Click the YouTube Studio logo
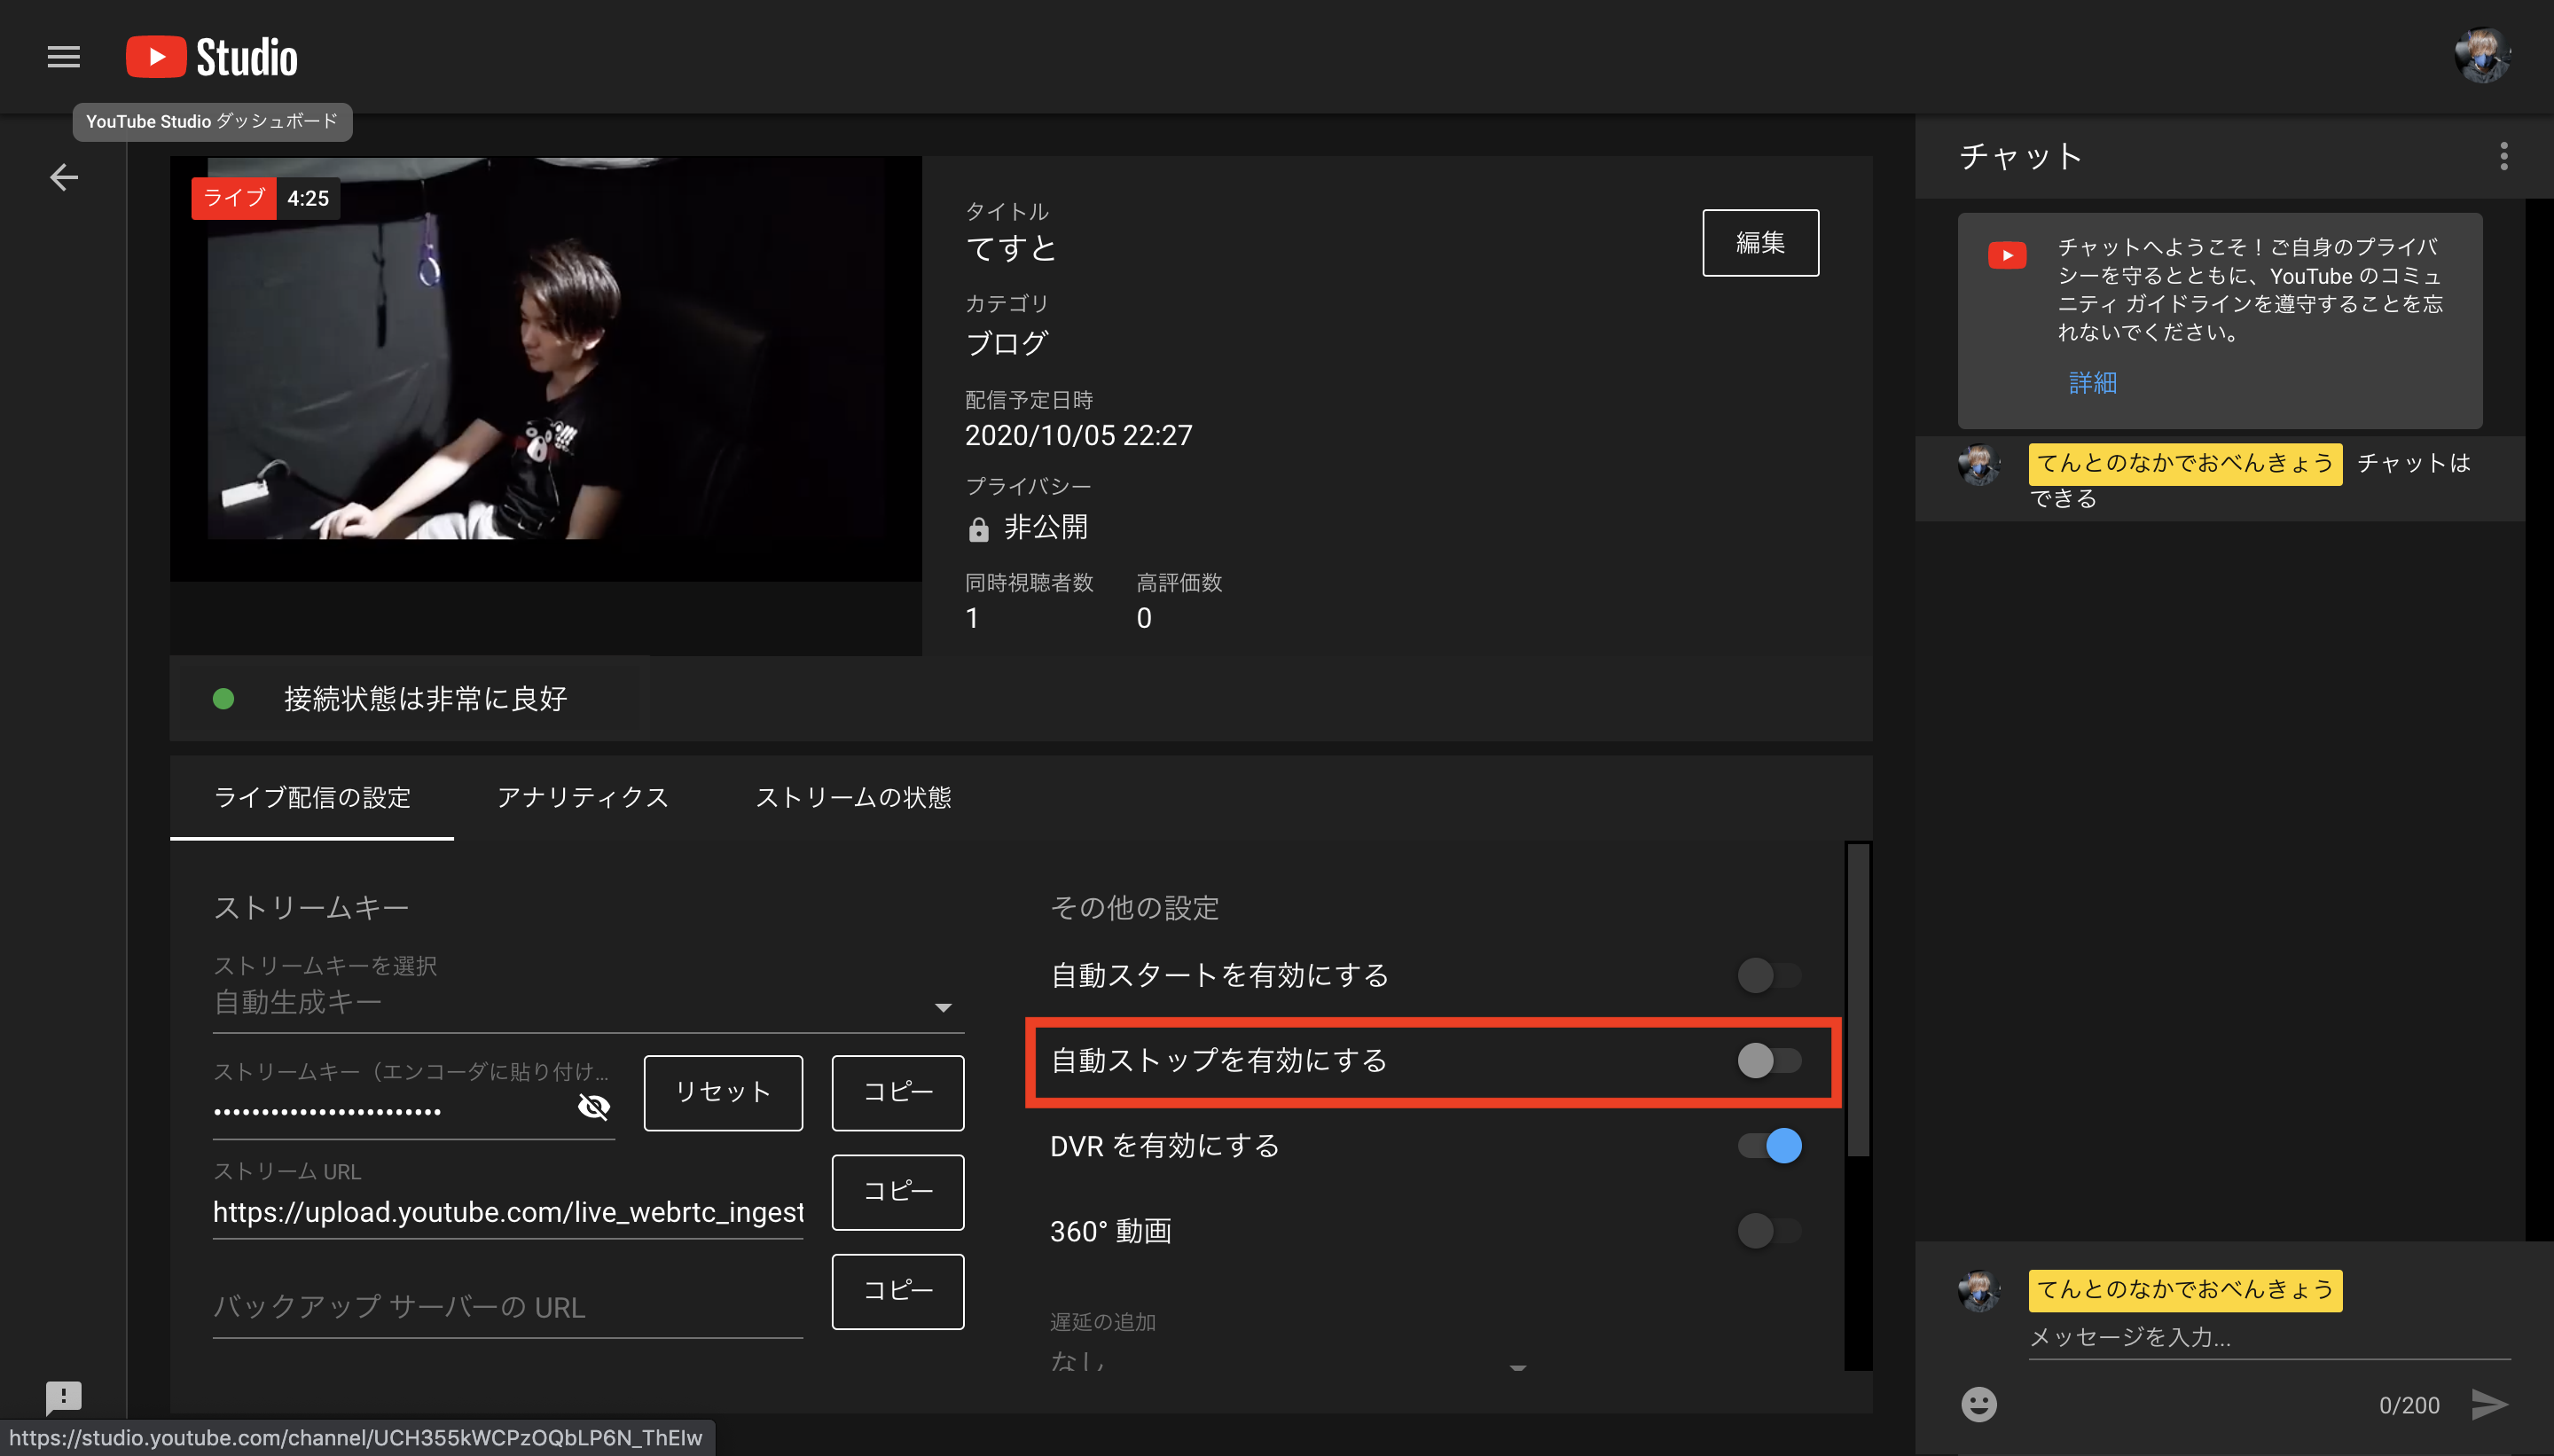 (x=212, y=57)
